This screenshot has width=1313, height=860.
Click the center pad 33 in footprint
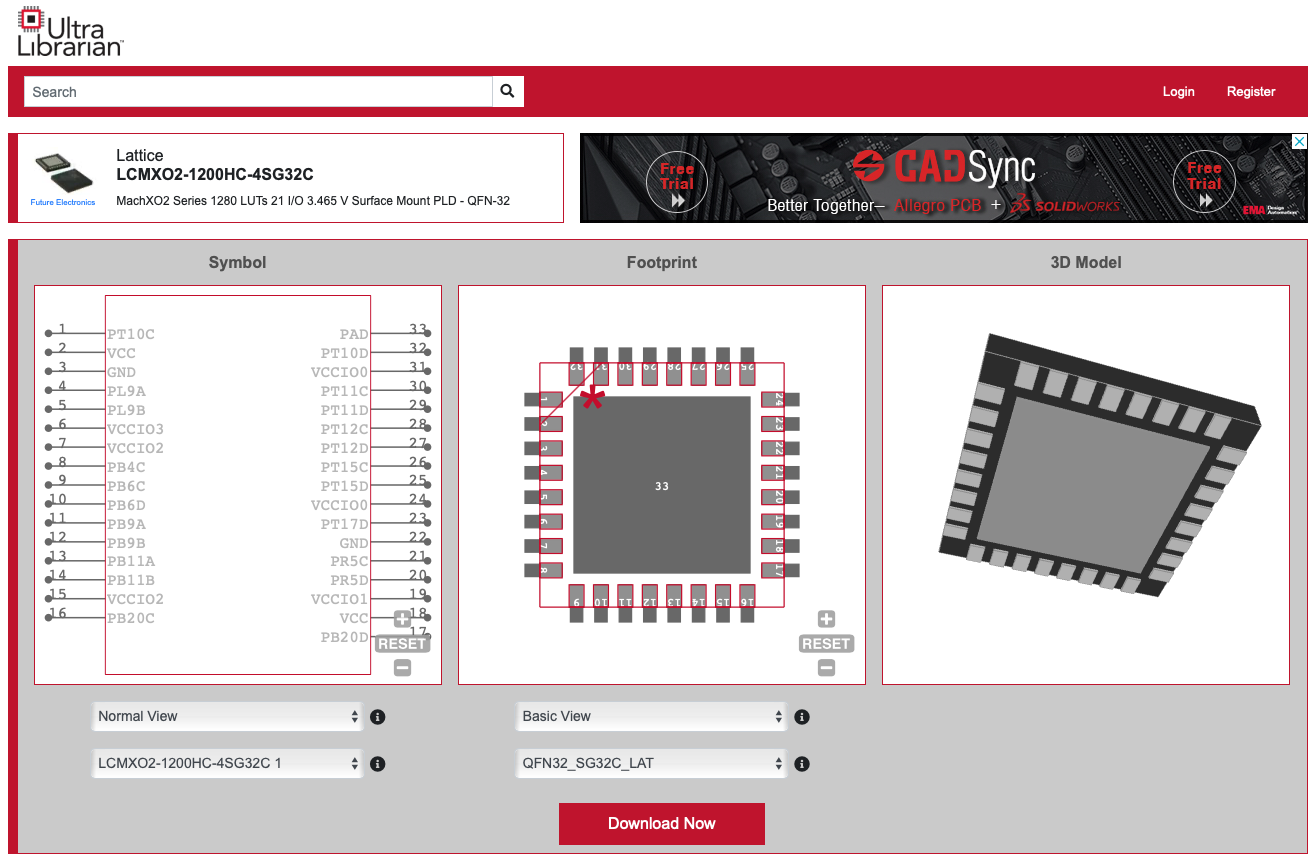pos(661,485)
